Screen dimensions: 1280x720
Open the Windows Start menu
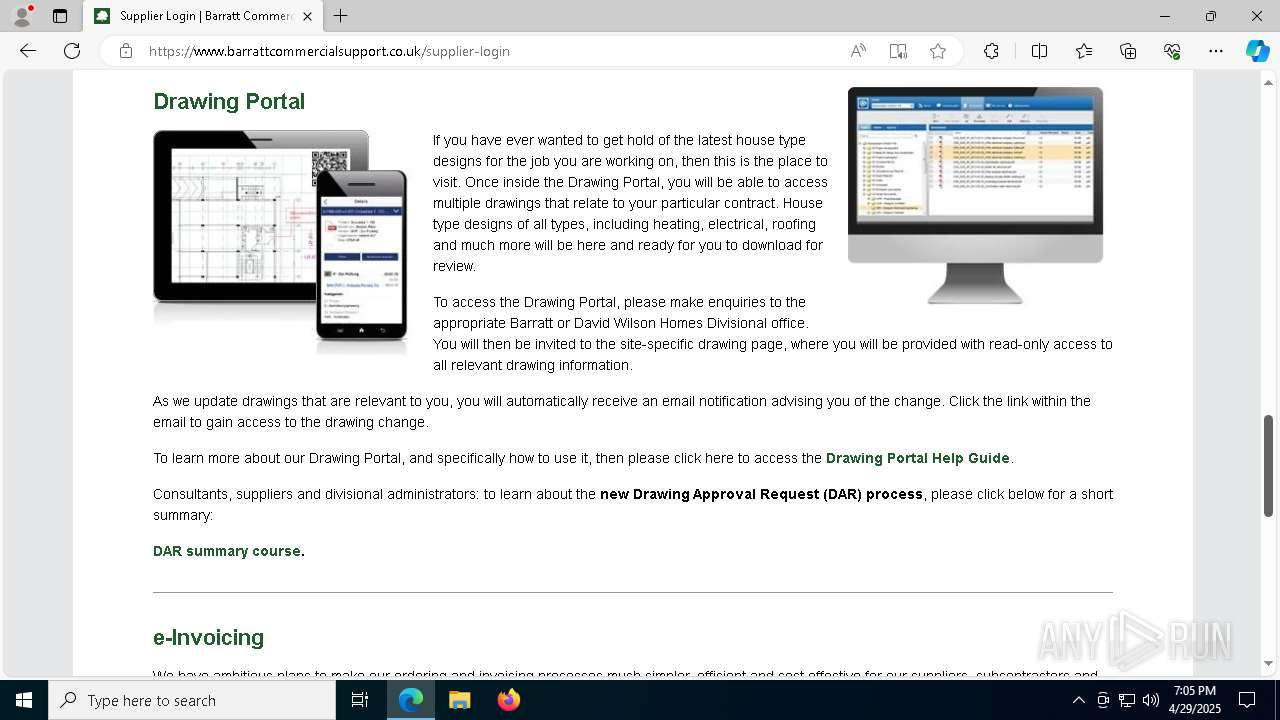24,700
